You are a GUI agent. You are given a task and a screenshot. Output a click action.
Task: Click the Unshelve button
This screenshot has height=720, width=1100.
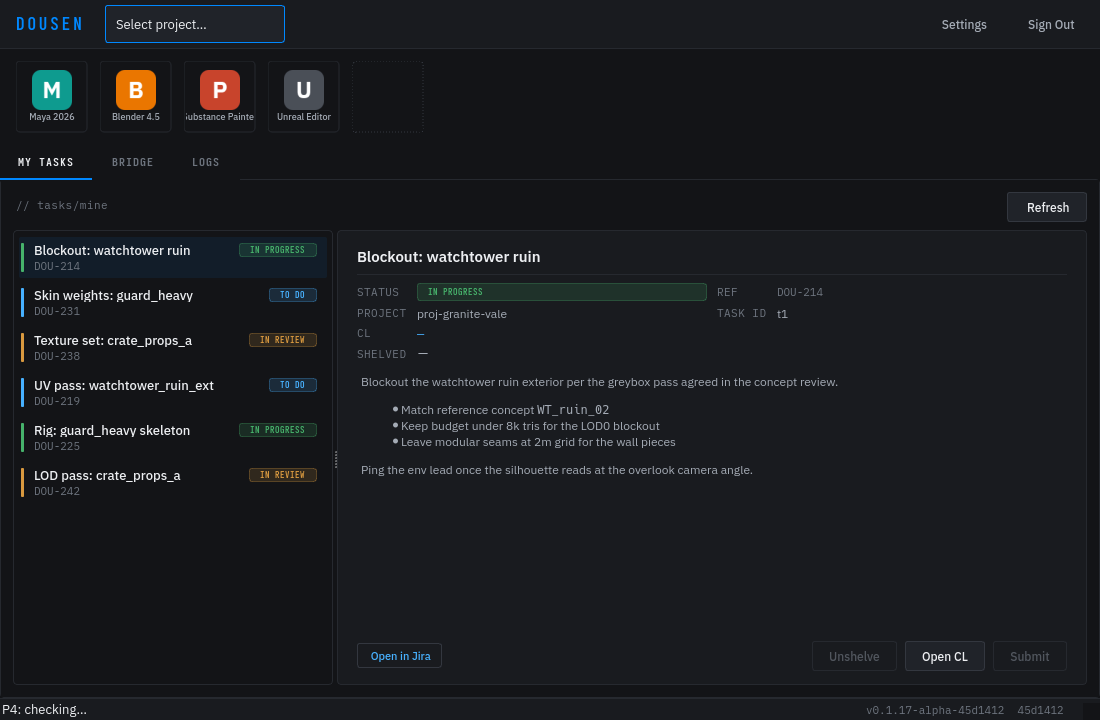[854, 656]
